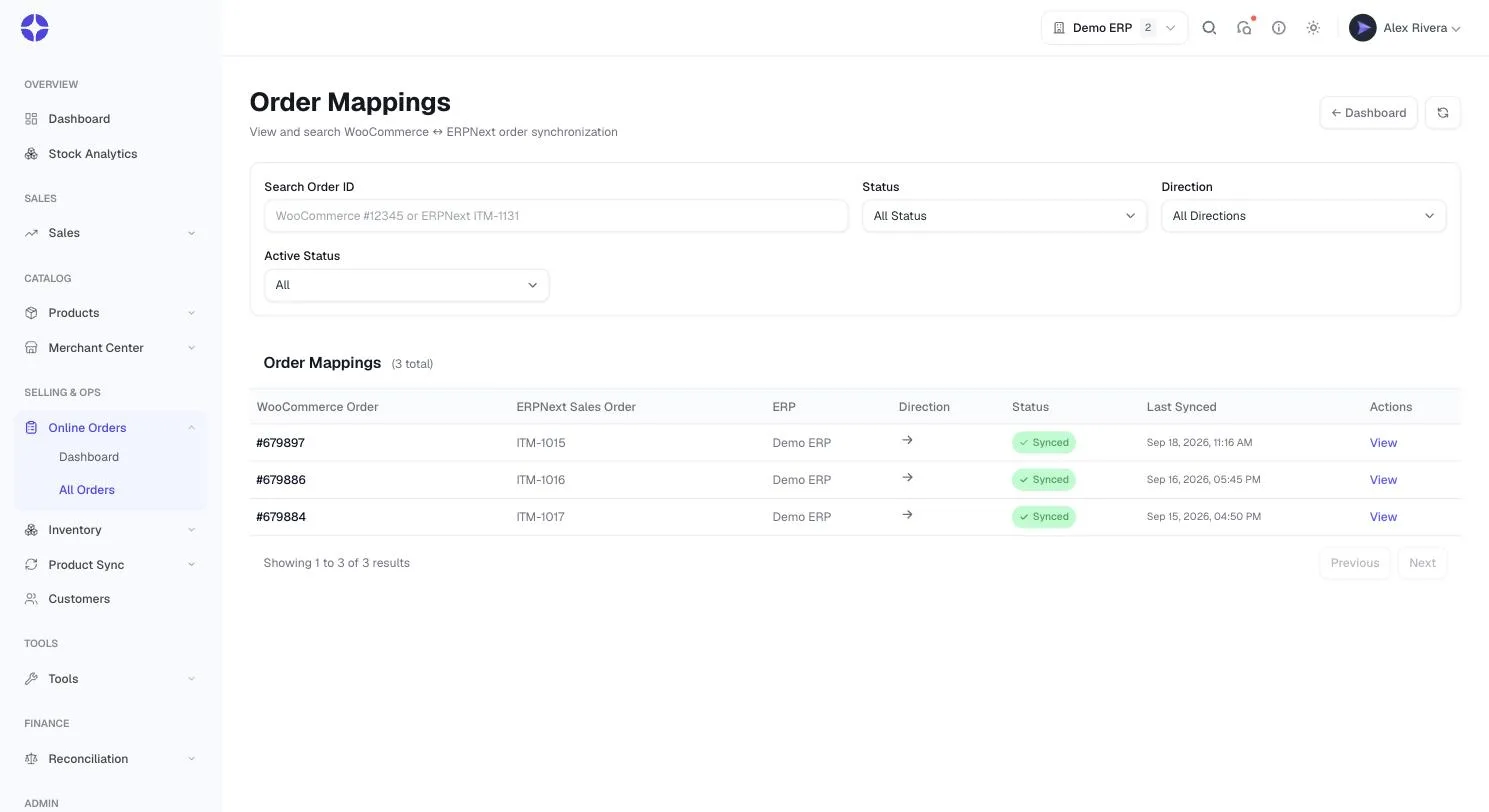Expand the Reconciliation submenu chevron
The image size is (1489, 812).
191,759
